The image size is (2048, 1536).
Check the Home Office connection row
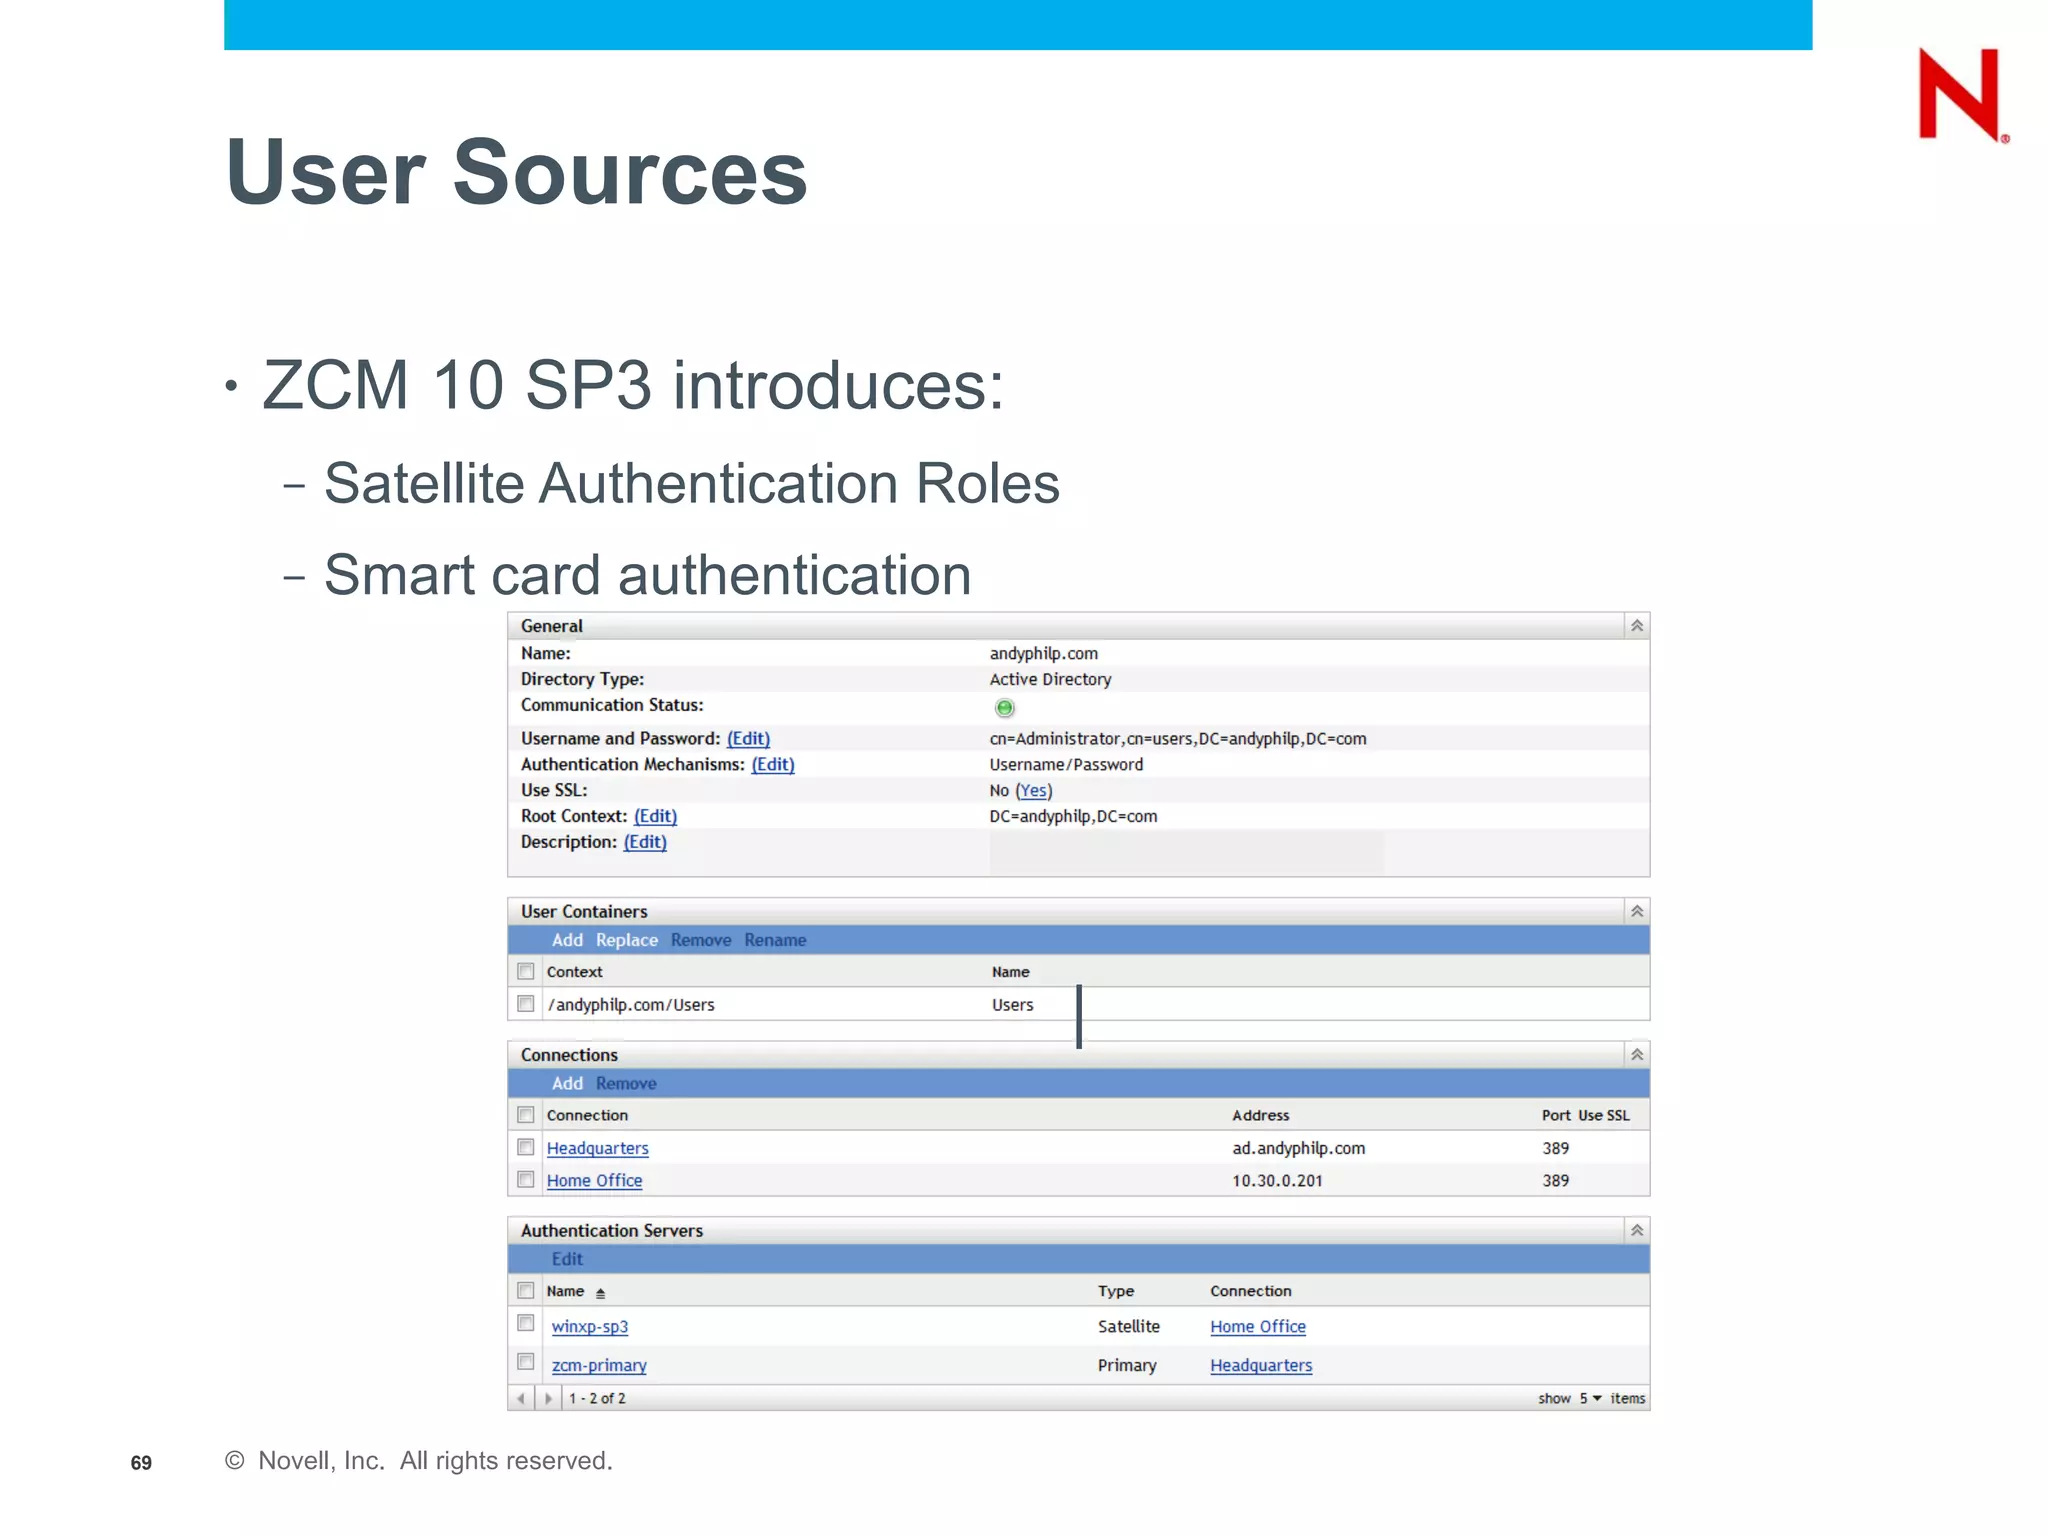point(526,1179)
